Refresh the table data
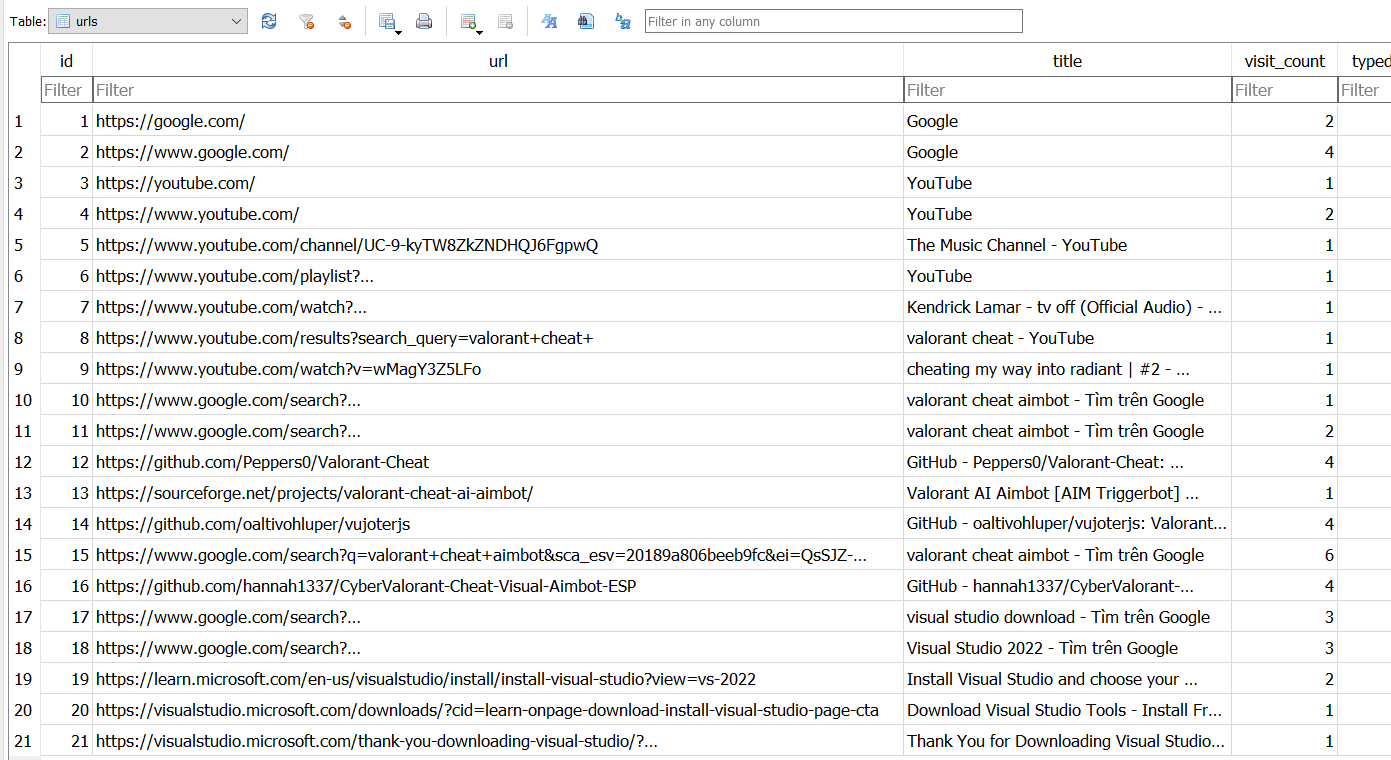This screenshot has width=1391, height=760. coord(269,21)
